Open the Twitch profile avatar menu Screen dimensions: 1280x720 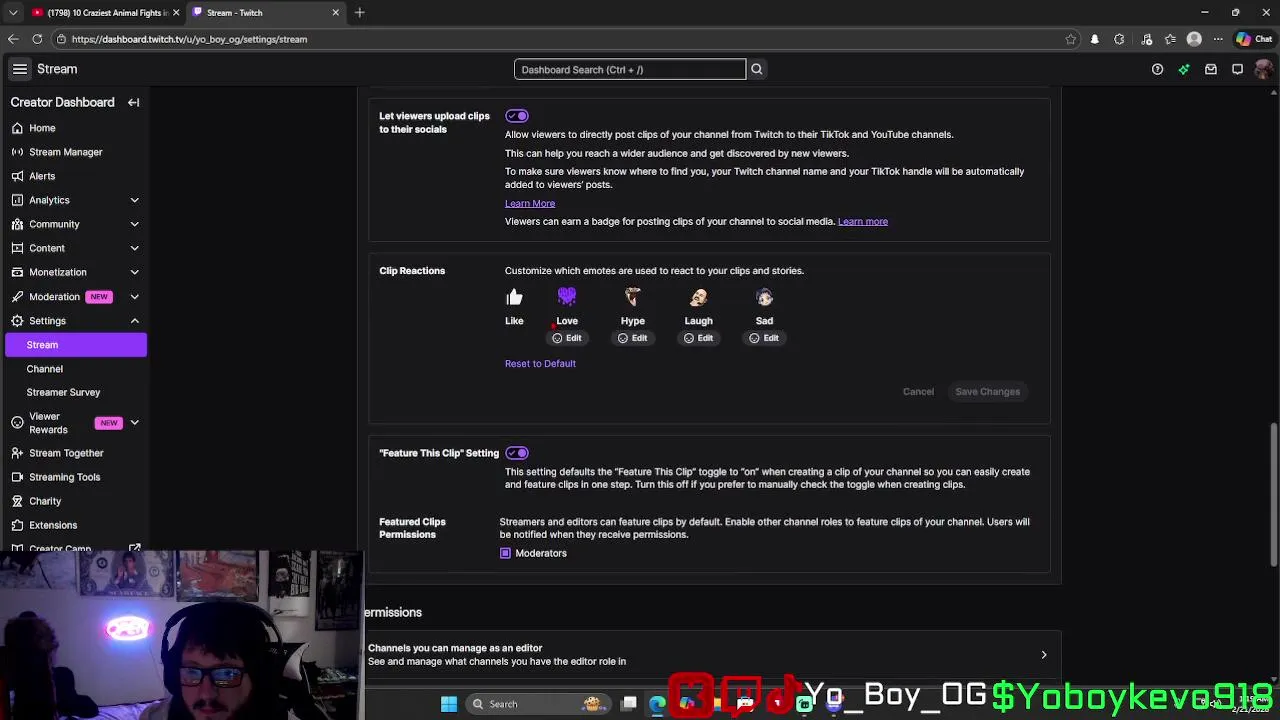pyautogui.click(x=1264, y=69)
